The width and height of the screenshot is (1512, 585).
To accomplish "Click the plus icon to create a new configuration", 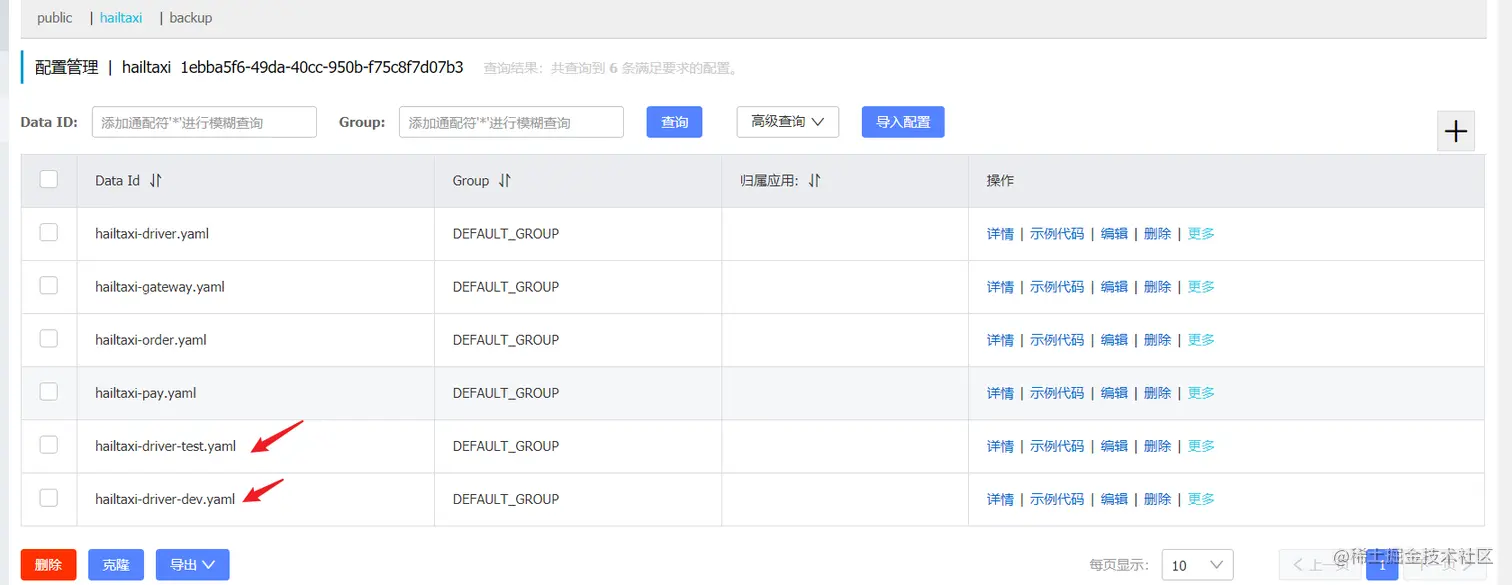I will click(1455, 130).
